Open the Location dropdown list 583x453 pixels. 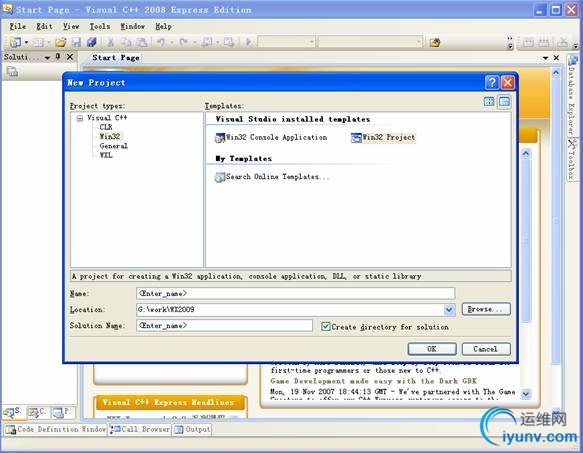pos(449,309)
